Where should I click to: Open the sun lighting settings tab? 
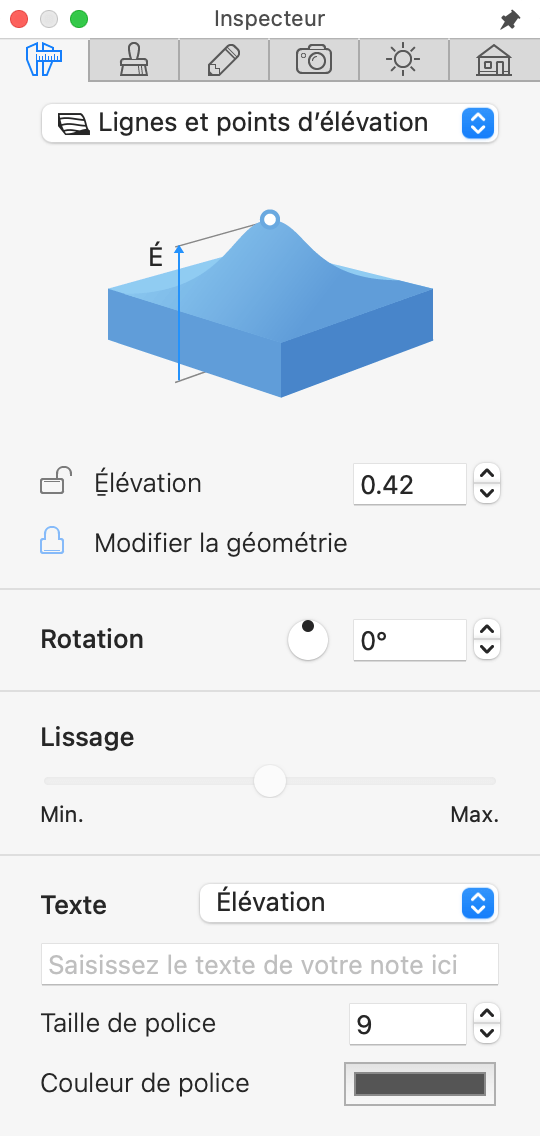point(404,60)
